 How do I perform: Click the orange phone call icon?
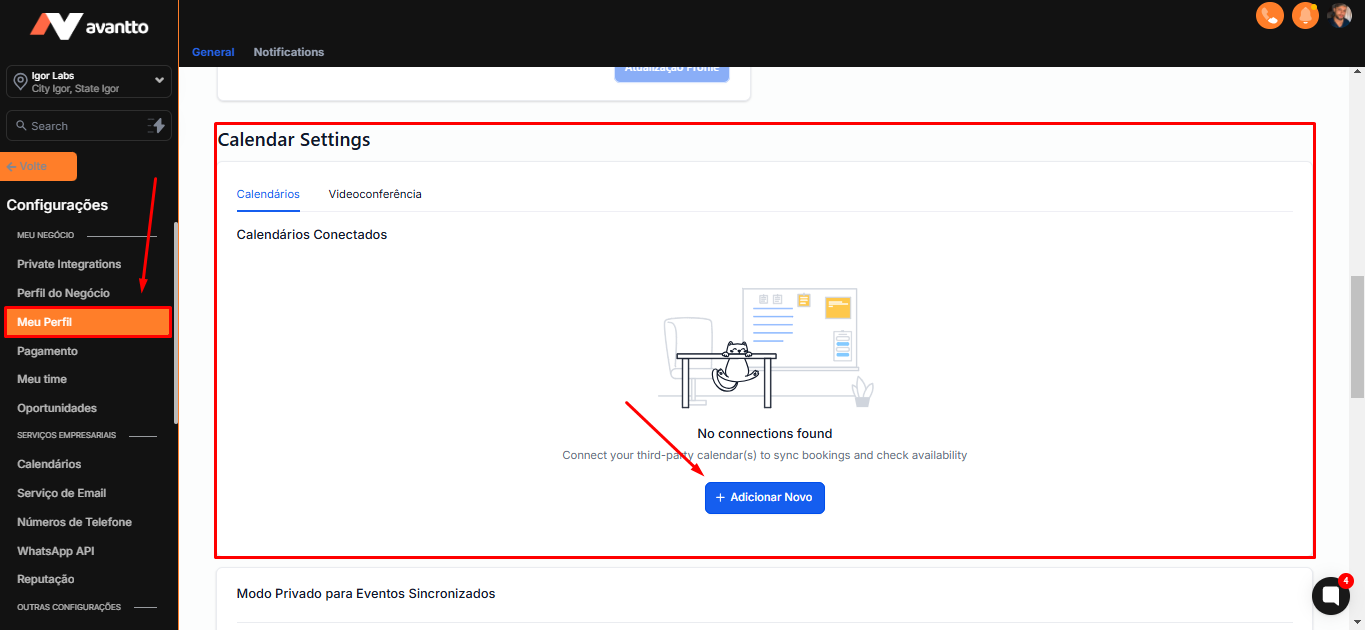pos(1269,15)
